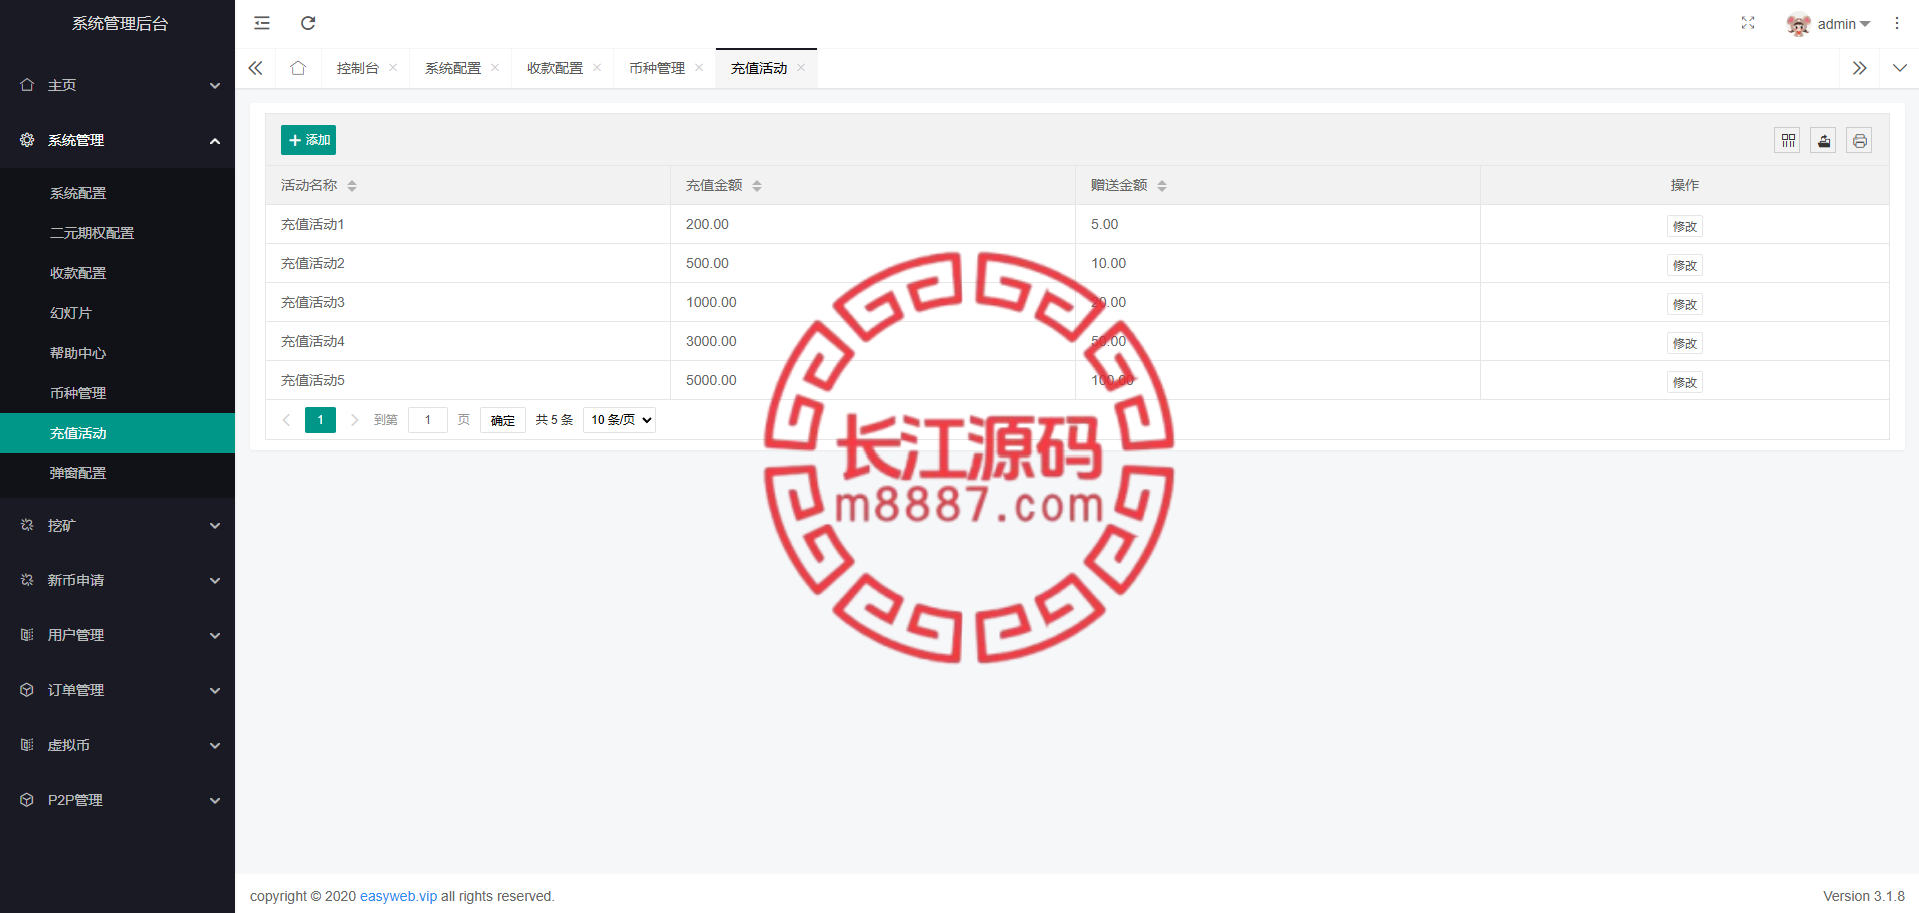The width and height of the screenshot is (1919, 913).
Task: Go to the previous page arrow
Action: pyautogui.click(x=286, y=420)
